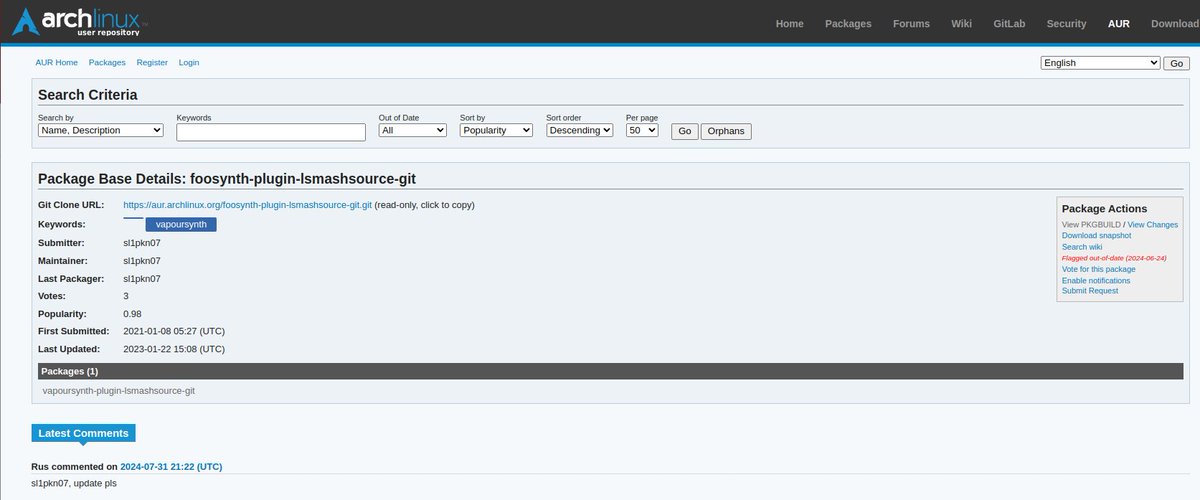This screenshot has height=500, width=1200.
Task: Click Vote for this package
Action: [x=1098, y=269]
